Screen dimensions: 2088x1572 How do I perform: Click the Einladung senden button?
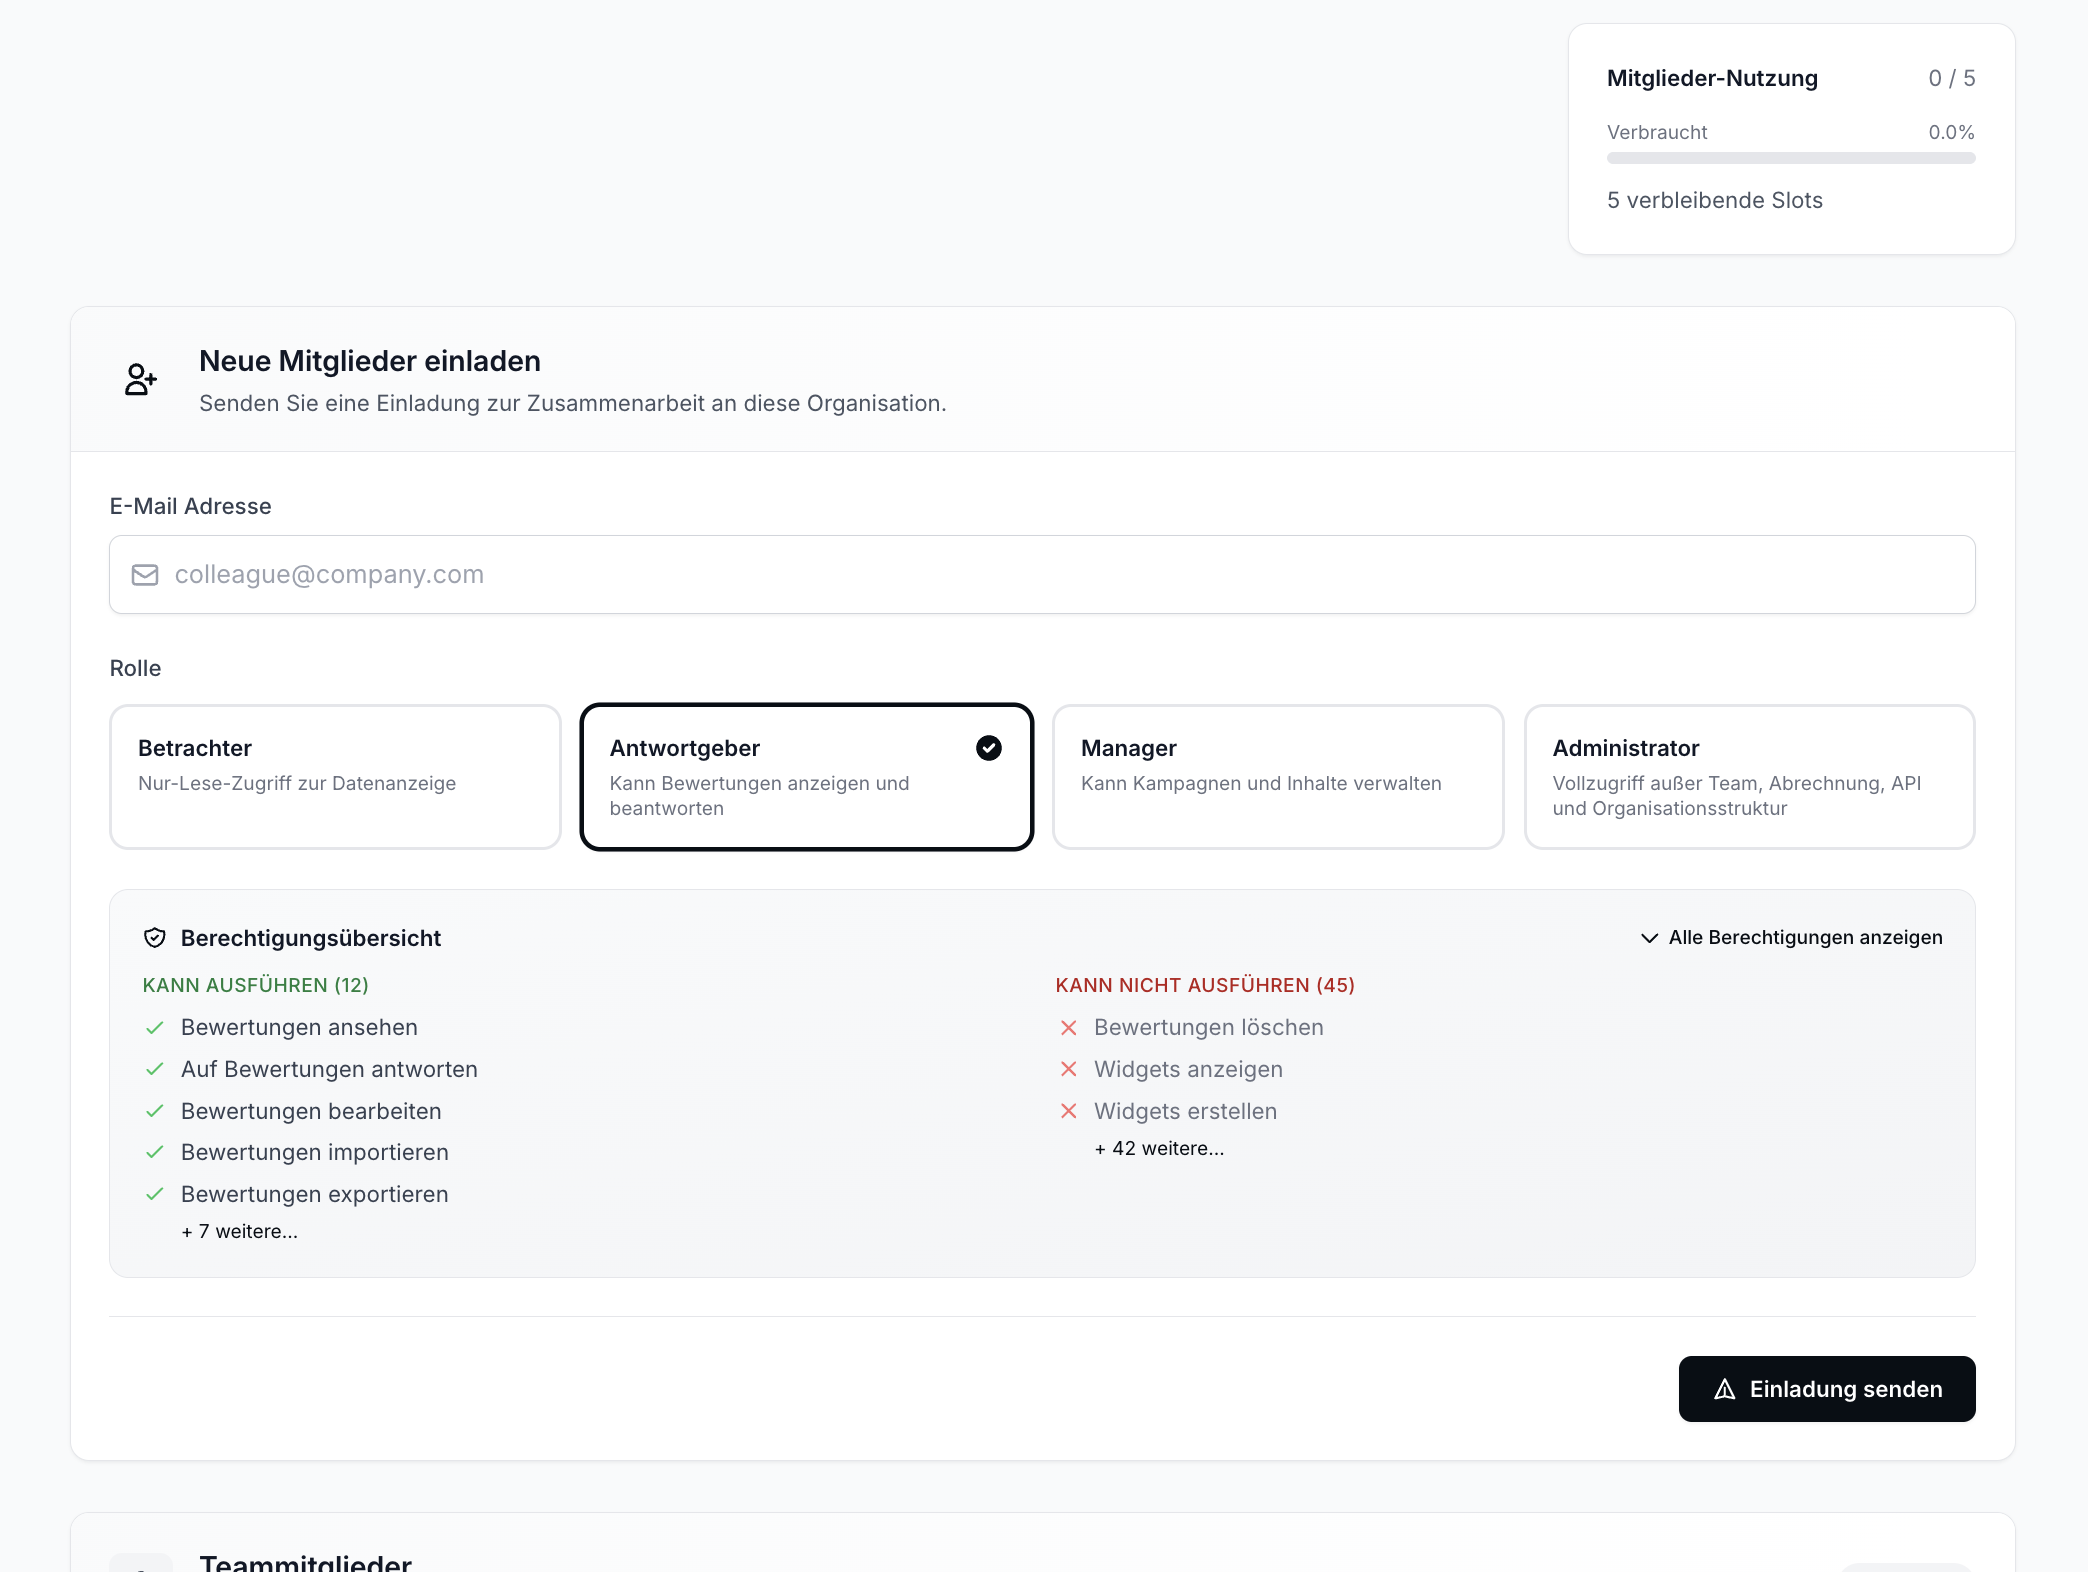pos(1826,1389)
